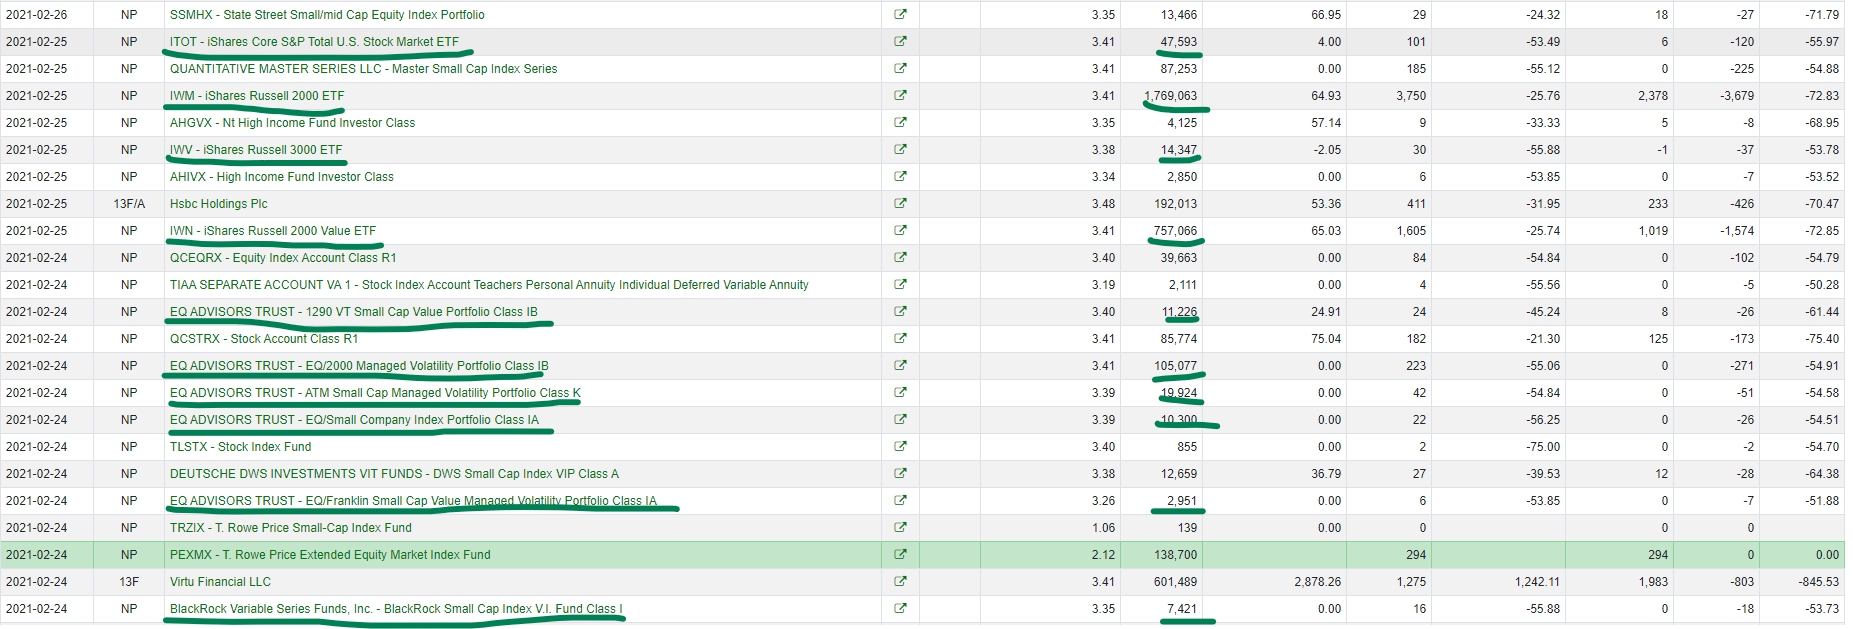Open TIAA Separate Account VA 1 link
The width and height of the screenshot is (1853, 629).
pyautogui.click(x=489, y=285)
